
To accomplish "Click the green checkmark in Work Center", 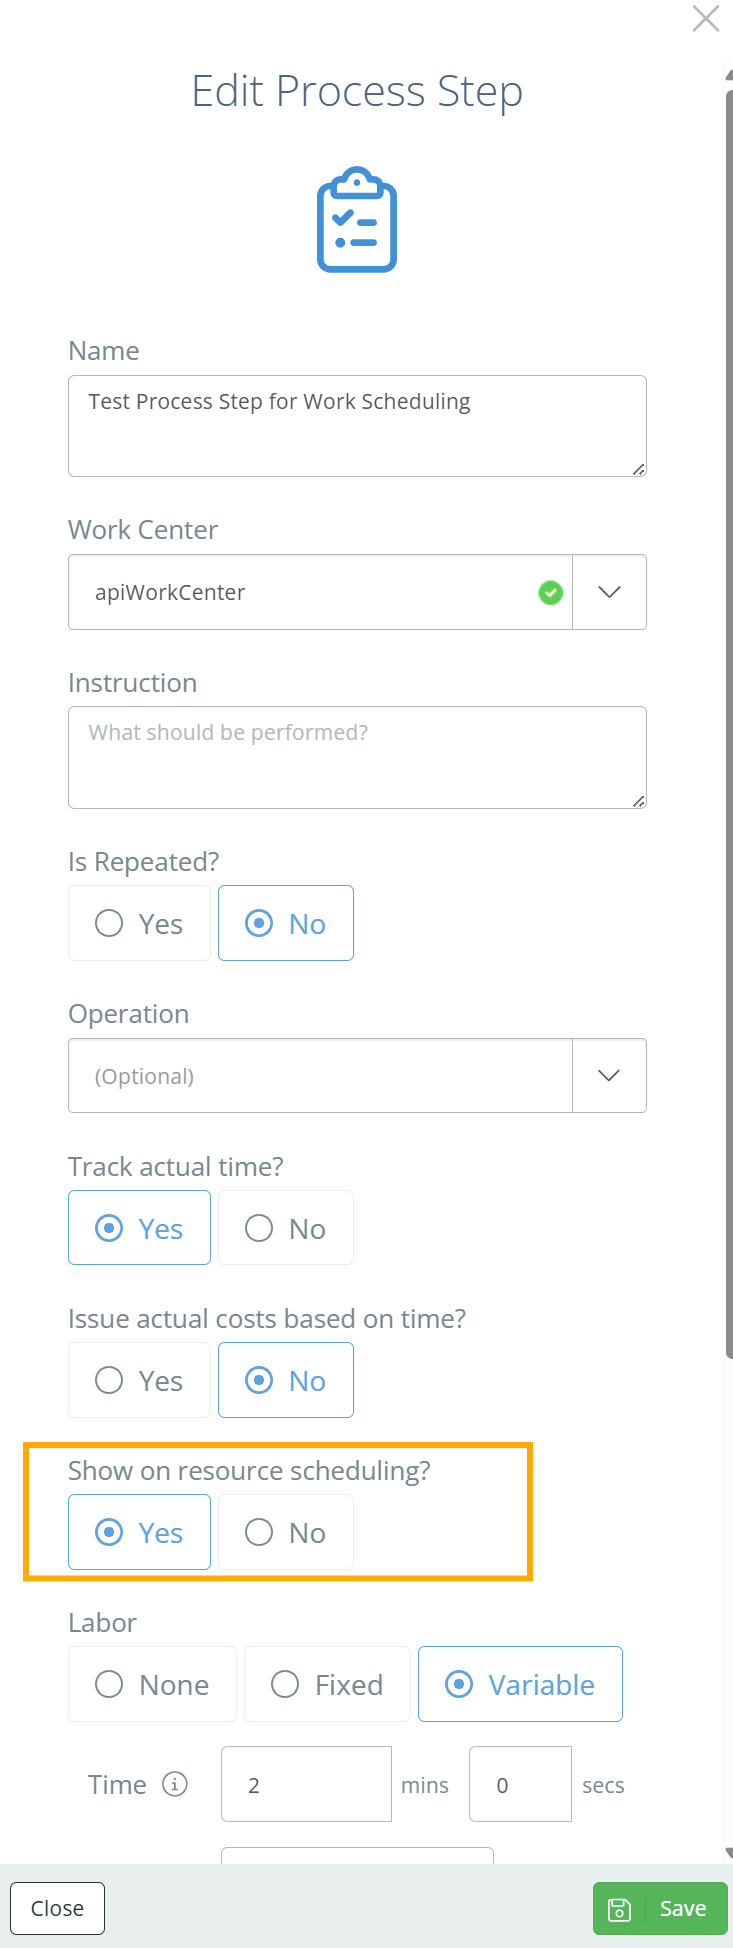I will coord(550,592).
